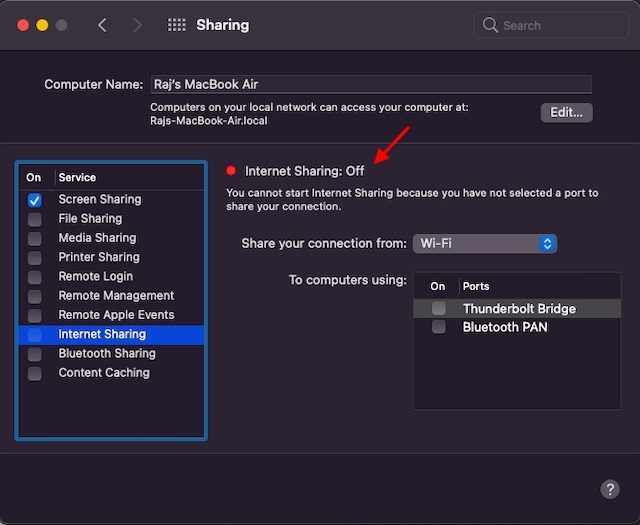Select Remote Apple Events service row
Screen dimensions: 640x525
pyautogui.click(x=111, y=315)
